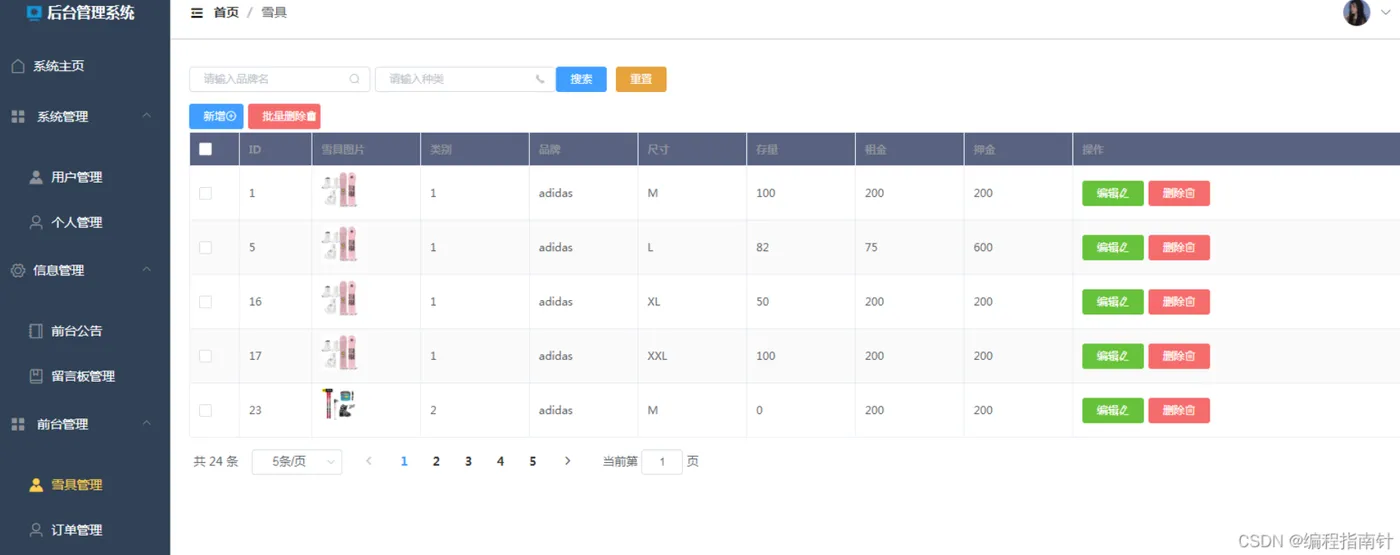Image resolution: width=1400 pixels, height=555 pixels.
Task: Open ski gear thumbnail of ID 1
Action: [340, 191]
